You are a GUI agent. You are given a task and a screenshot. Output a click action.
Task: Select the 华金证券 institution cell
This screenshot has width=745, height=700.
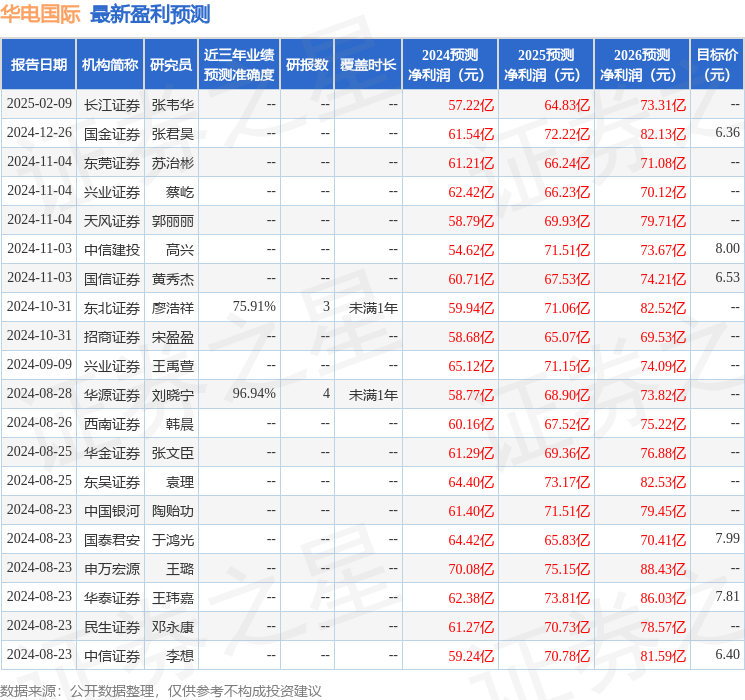112,453
